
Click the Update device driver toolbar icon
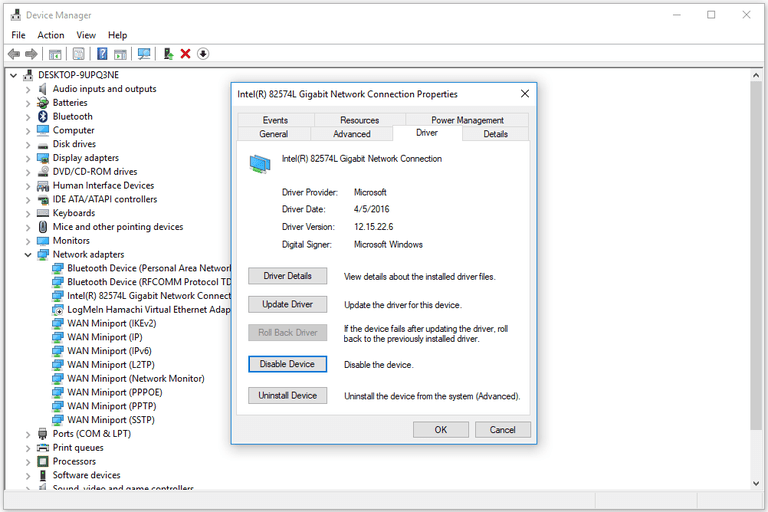coord(168,54)
